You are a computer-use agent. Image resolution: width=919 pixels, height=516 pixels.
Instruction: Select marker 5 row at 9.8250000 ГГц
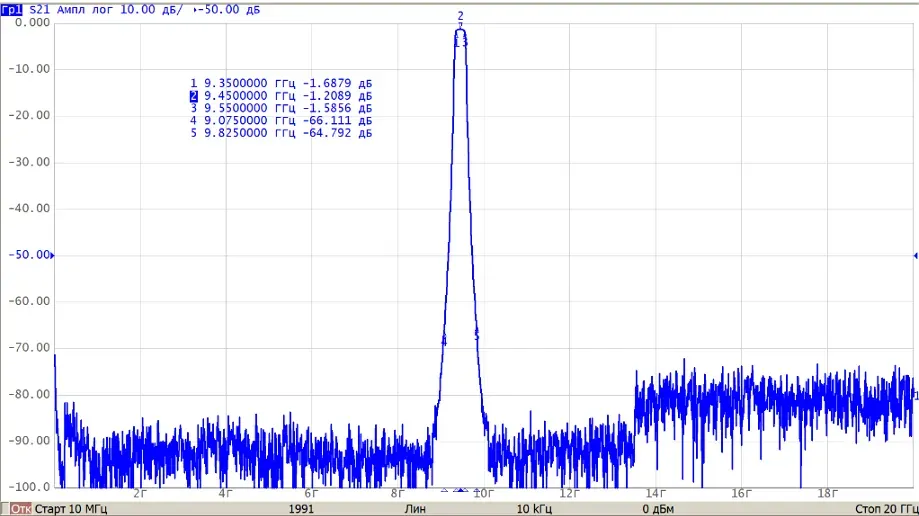point(281,133)
